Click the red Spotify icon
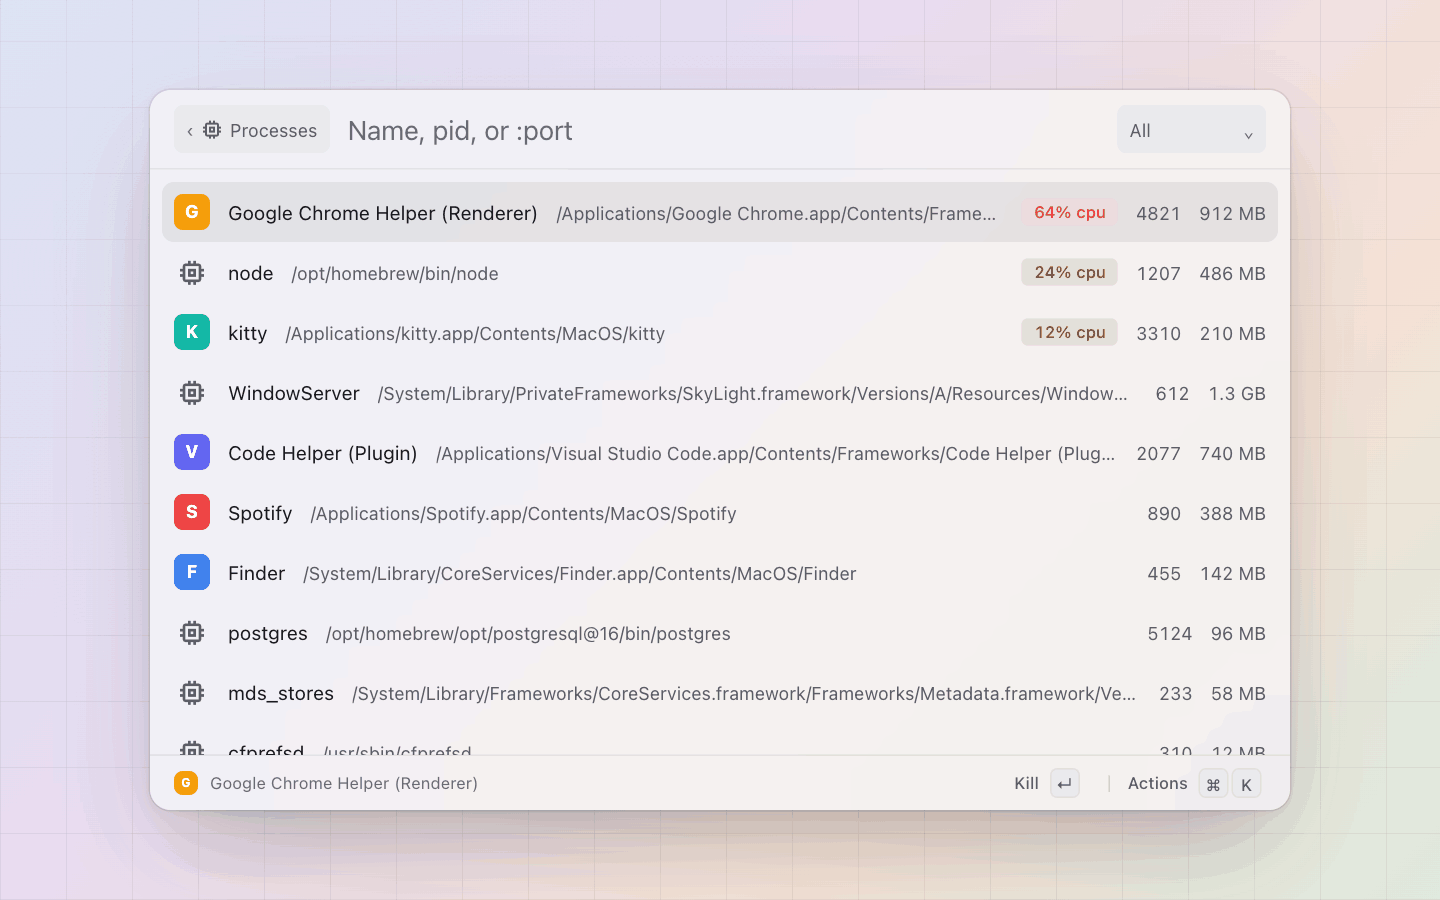Screen dimensions: 1440x900 click(x=192, y=512)
